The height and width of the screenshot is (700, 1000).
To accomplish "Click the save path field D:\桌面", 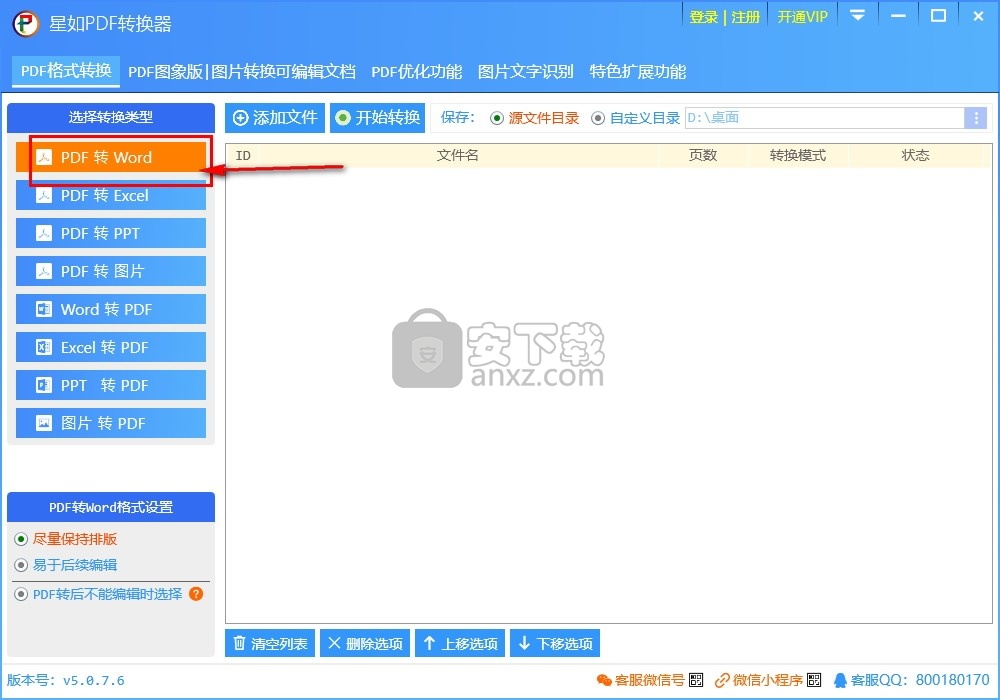I will click(x=824, y=118).
